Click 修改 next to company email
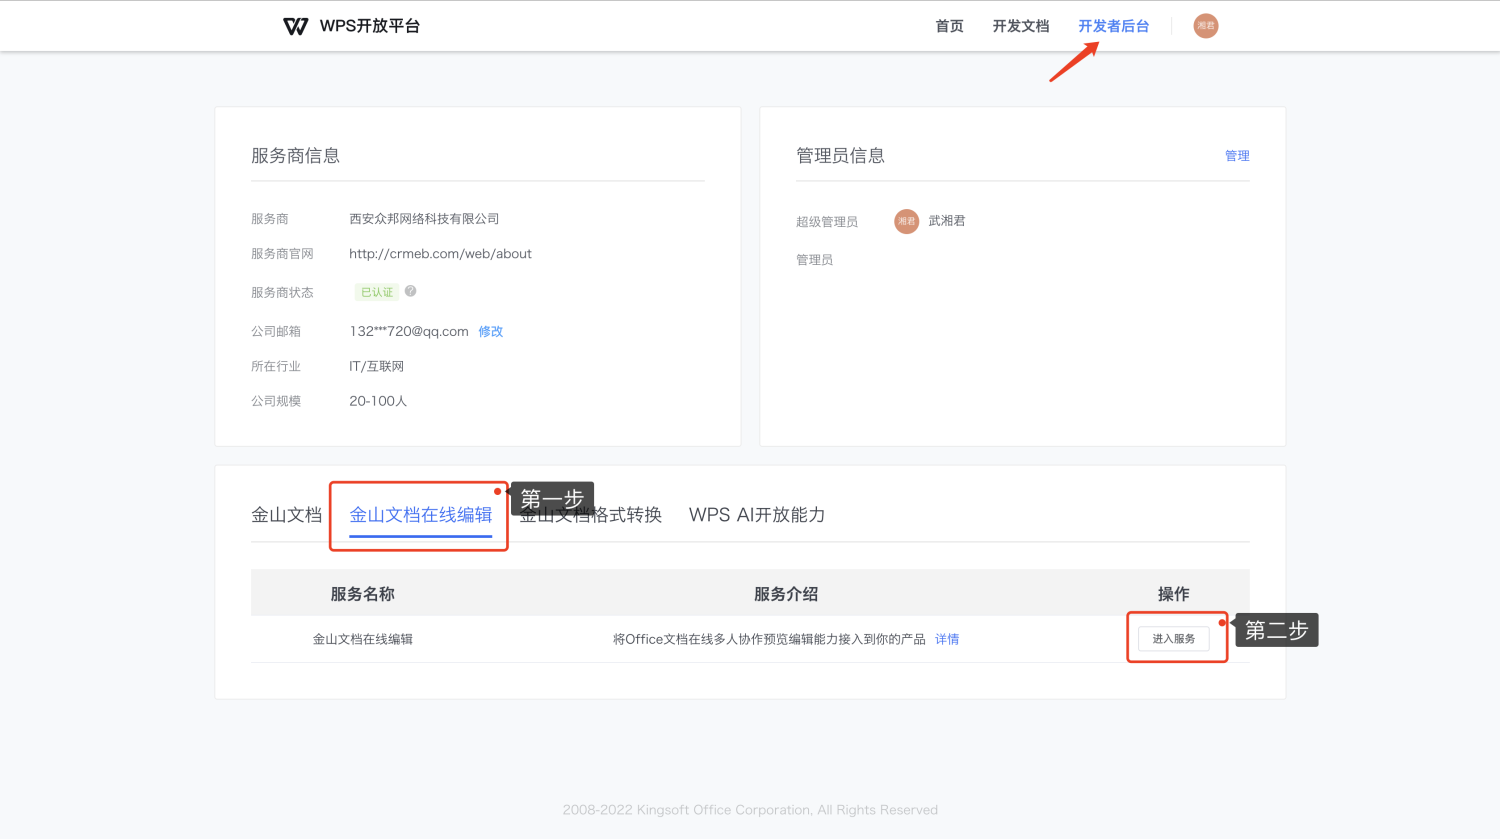This screenshot has width=1500, height=839. (x=490, y=331)
